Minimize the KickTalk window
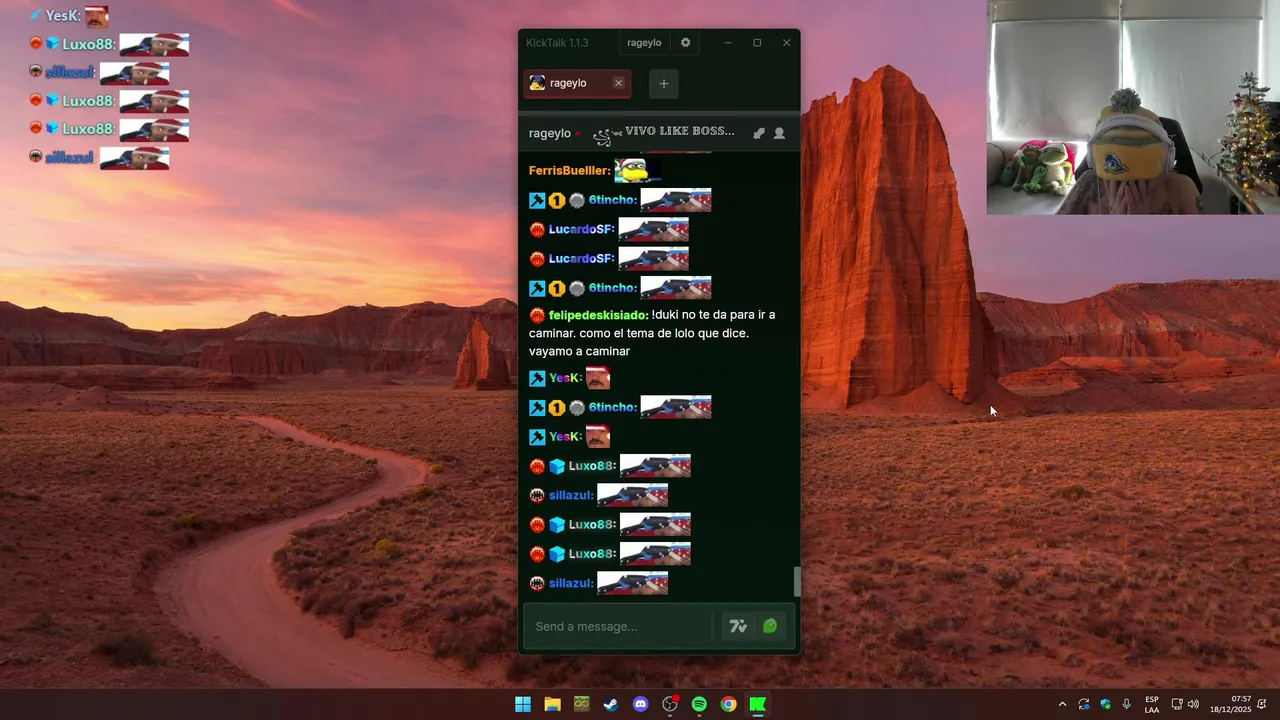 point(728,43)
